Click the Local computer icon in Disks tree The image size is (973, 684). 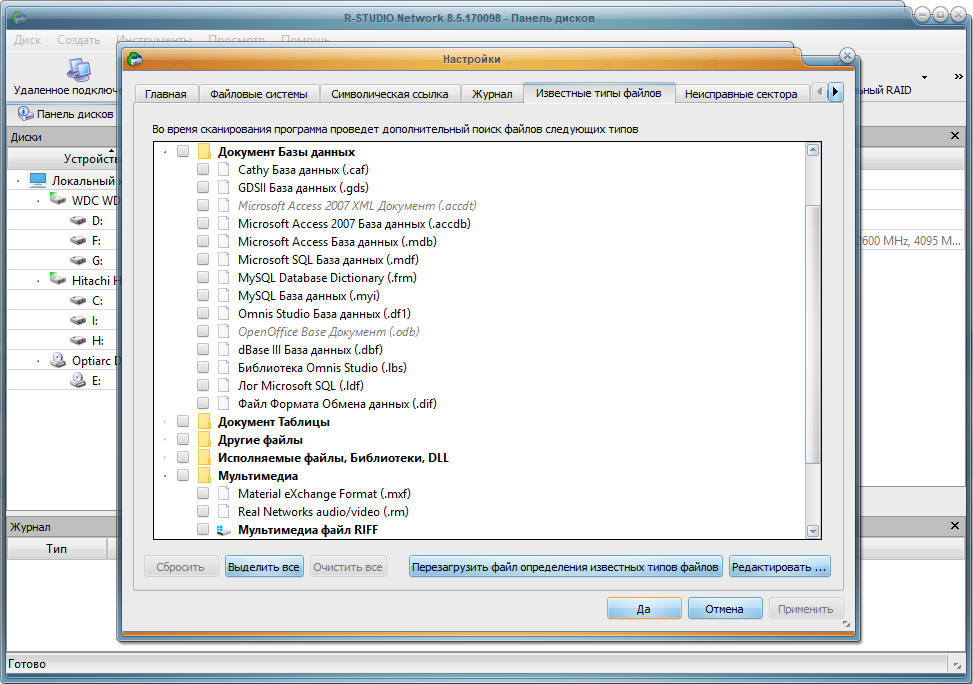click(38, 180)
